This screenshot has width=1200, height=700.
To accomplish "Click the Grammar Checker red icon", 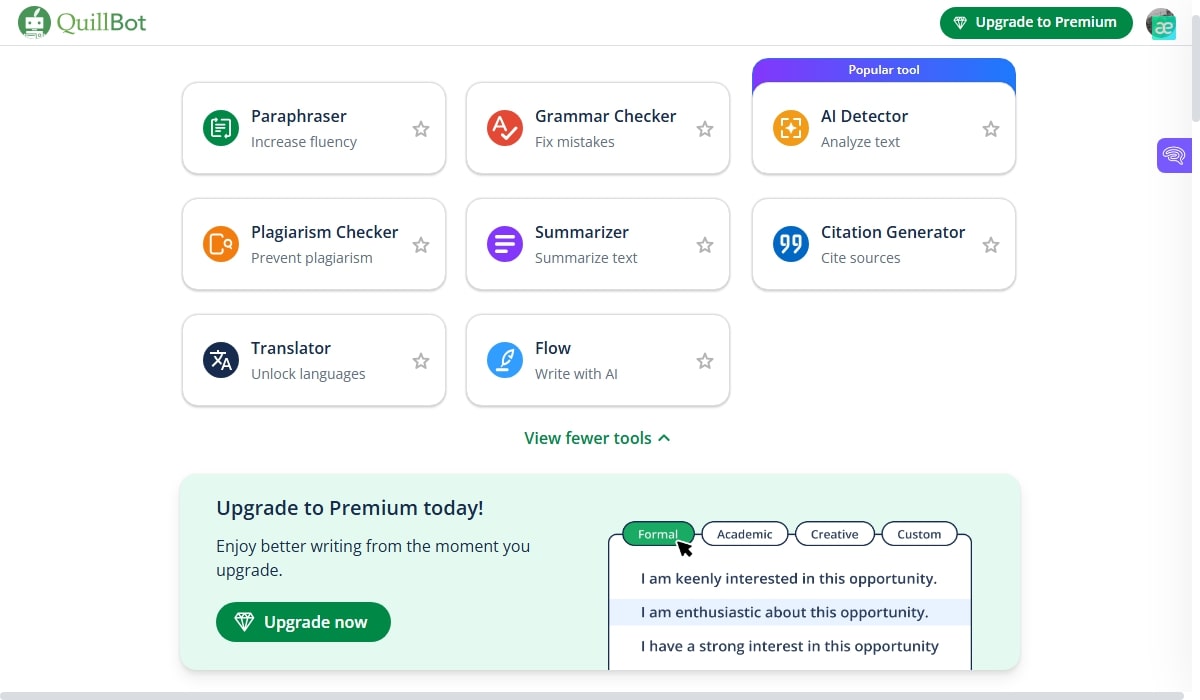I will click(x=505, y=128).
